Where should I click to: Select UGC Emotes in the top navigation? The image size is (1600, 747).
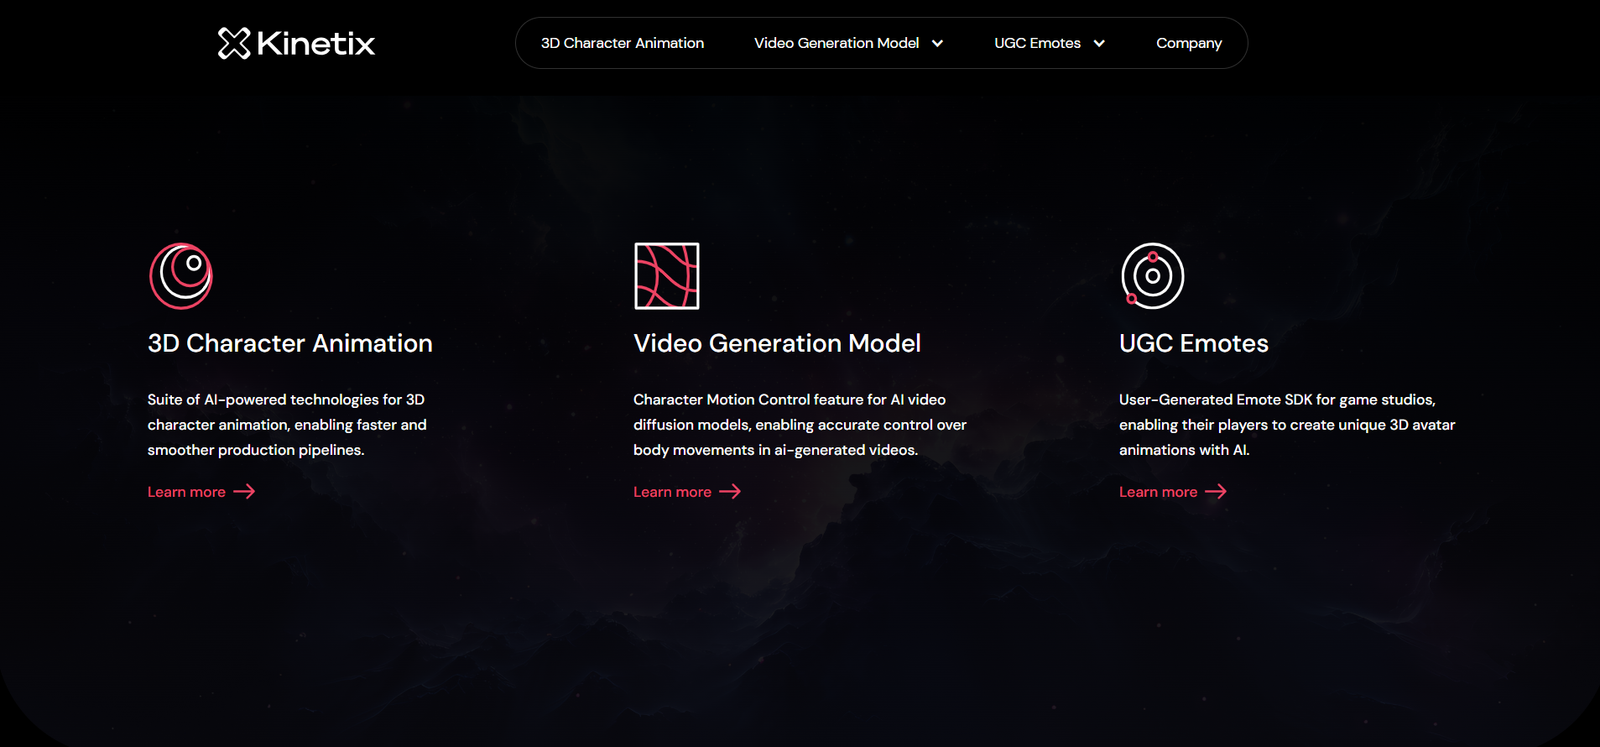1037,43
